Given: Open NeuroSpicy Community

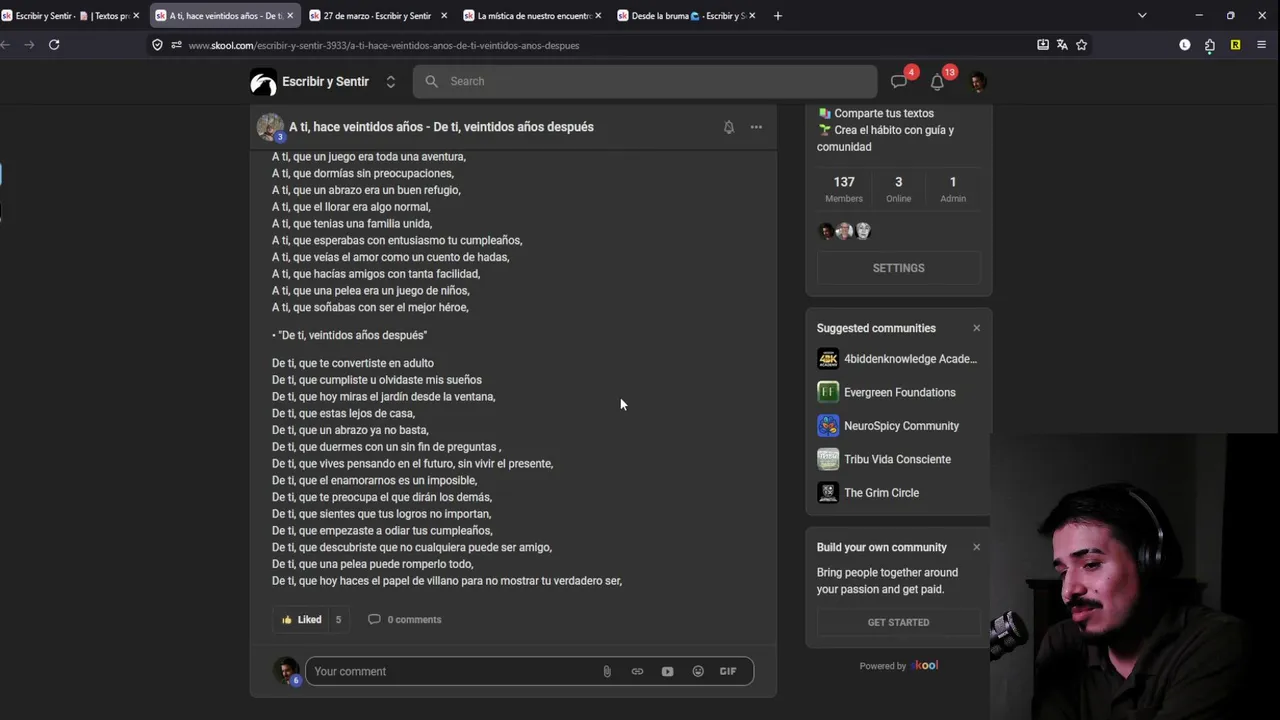Looking at the screenshot, I should (888, 426).
